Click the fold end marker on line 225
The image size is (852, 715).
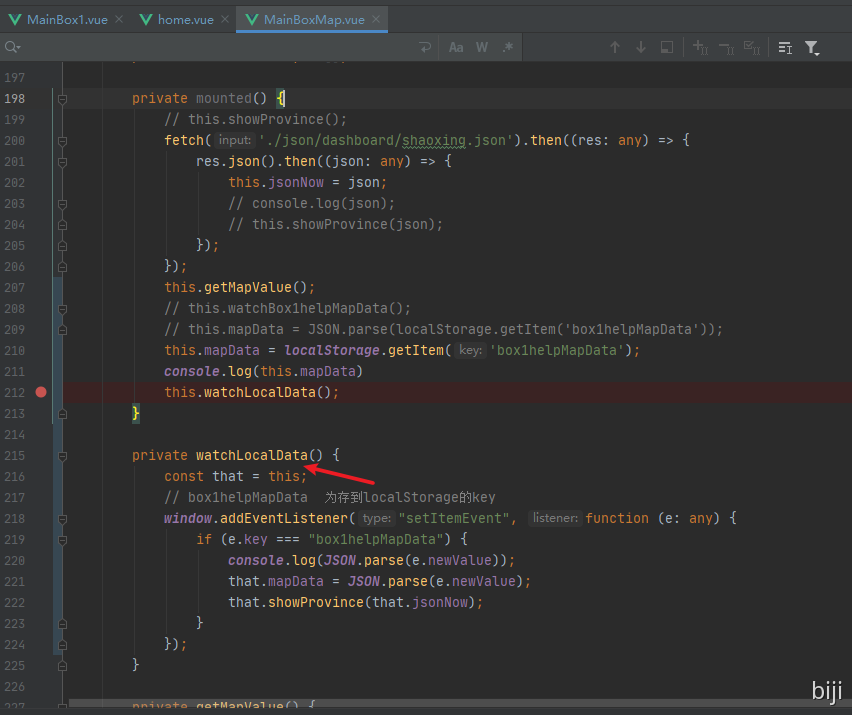tap(62, 667)
